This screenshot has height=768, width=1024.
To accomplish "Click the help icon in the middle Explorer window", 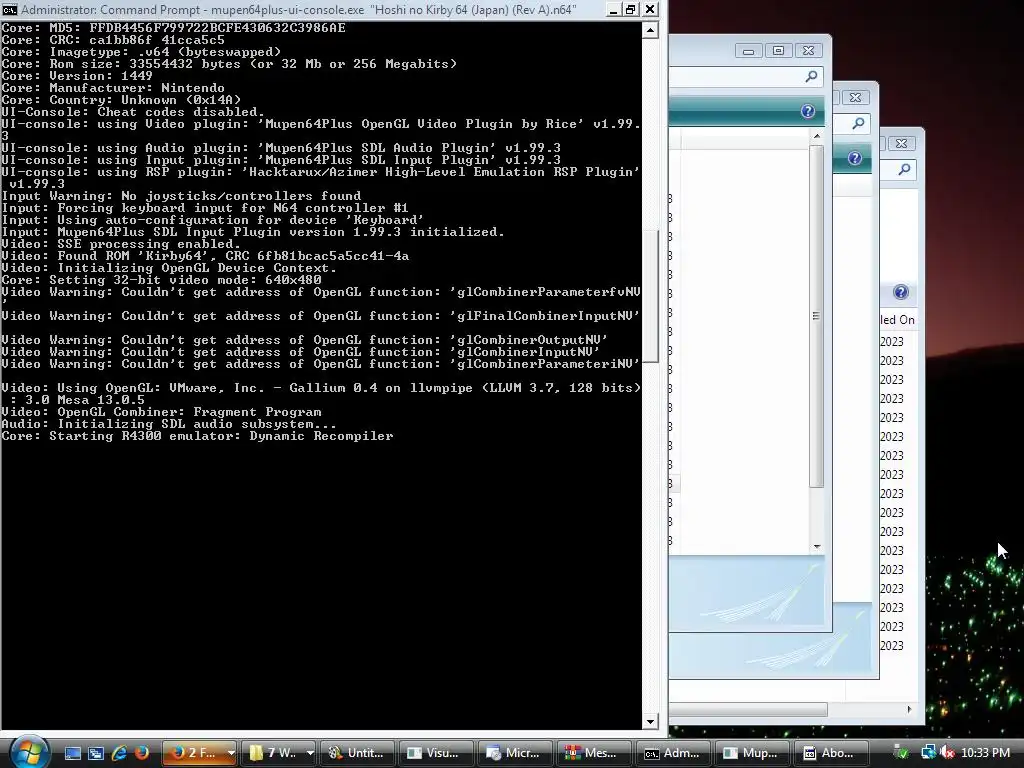I will coord(855,158).
